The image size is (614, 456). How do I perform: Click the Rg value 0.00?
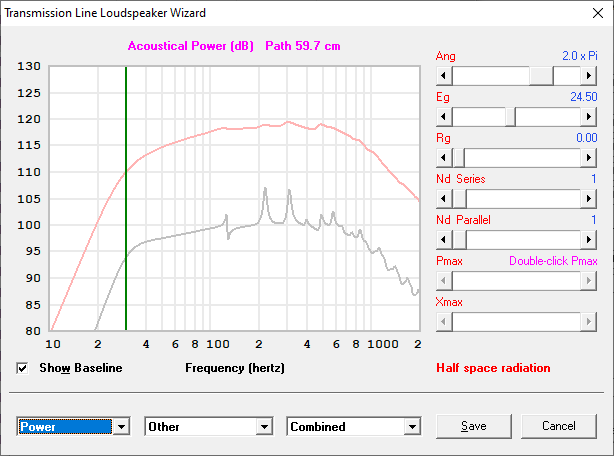click(x=587, y=138)
